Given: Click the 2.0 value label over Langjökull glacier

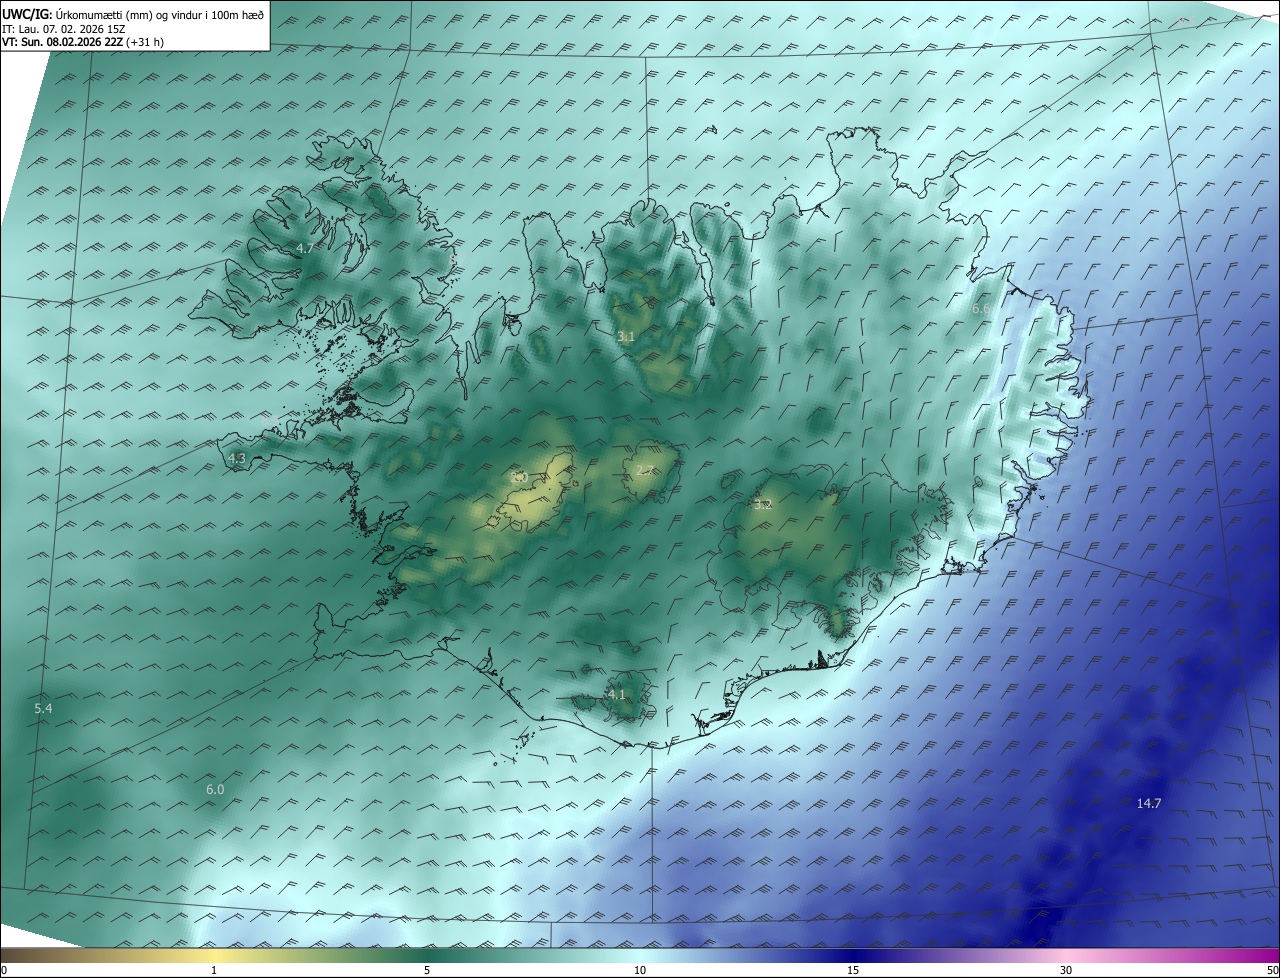Looking at the screenshot, I should 518,477.
